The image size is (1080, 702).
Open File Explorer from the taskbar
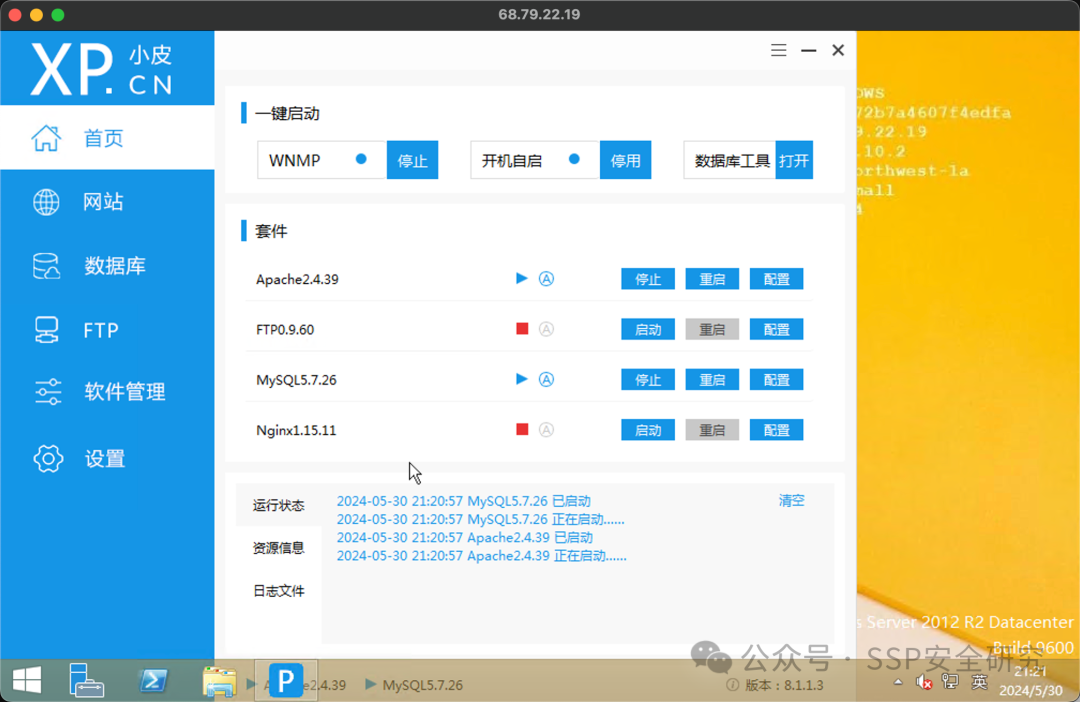(x=220, y=681)
